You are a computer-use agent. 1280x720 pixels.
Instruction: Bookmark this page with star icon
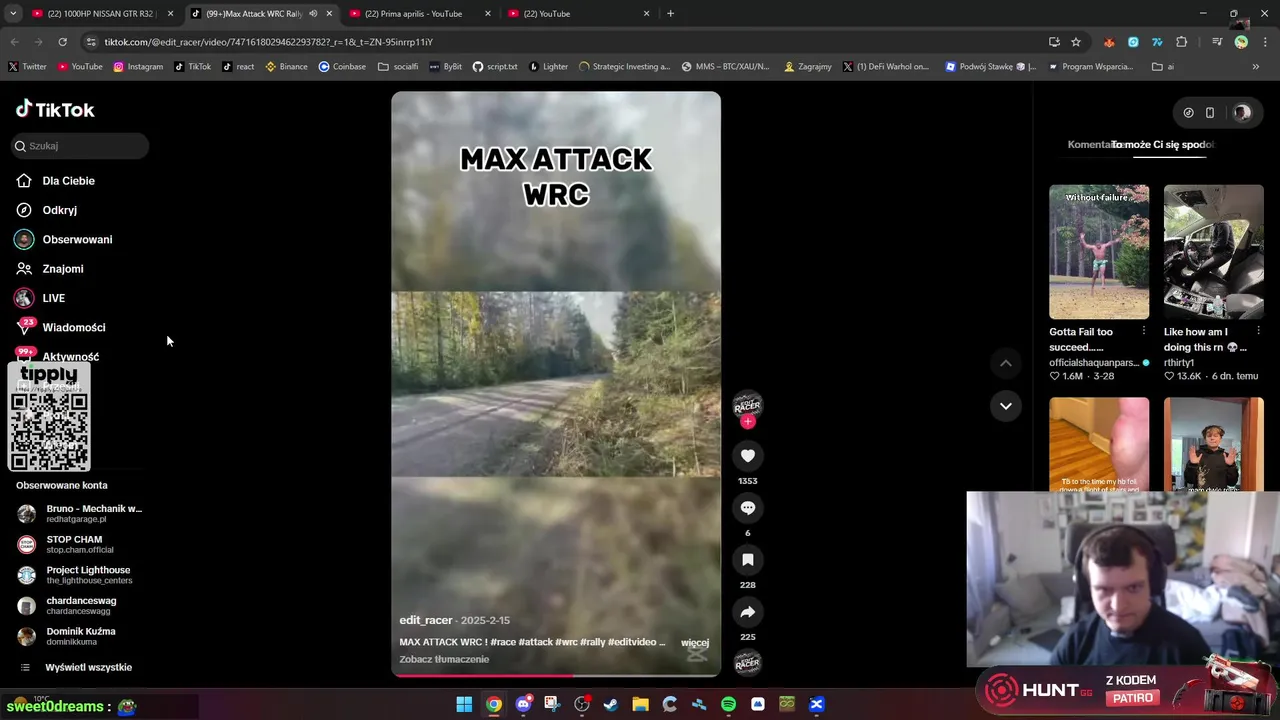pyautogui.click(x=1076, y=42)
